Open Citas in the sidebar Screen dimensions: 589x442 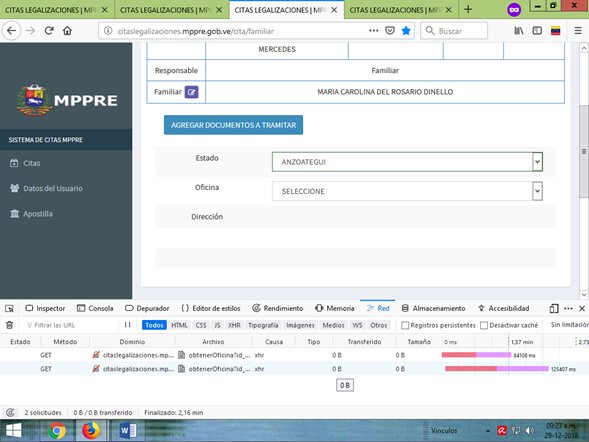pos(32,163)
